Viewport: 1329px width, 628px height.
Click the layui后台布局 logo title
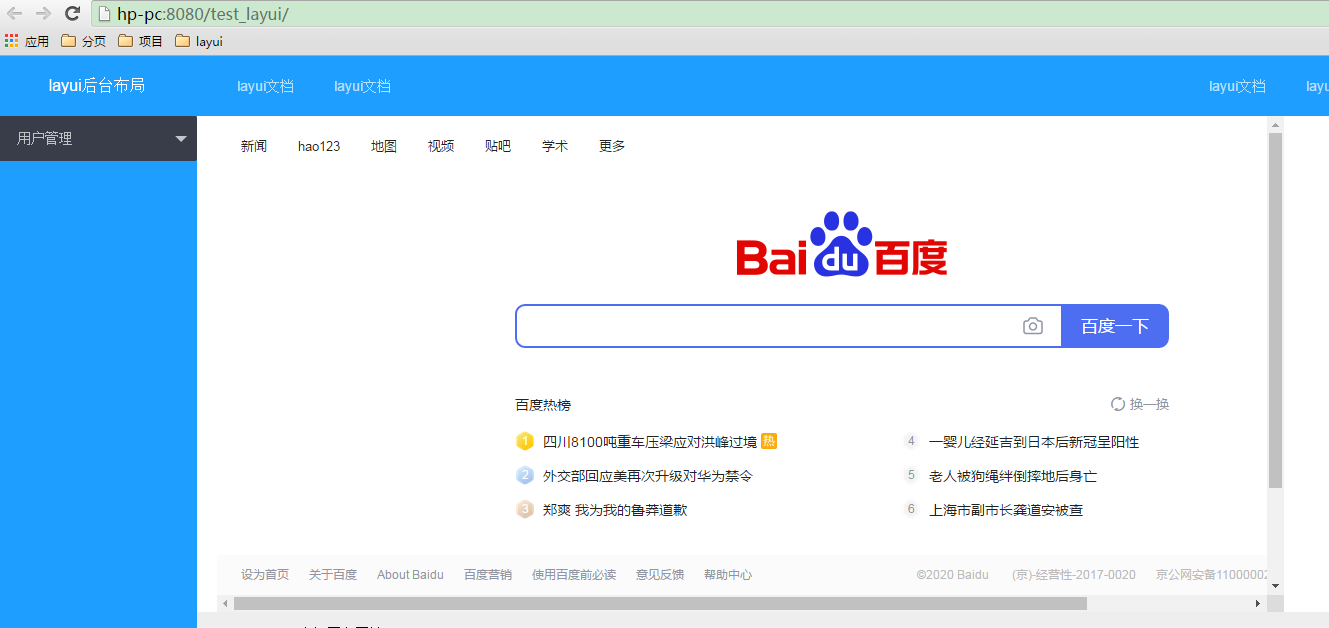[97, 85]
